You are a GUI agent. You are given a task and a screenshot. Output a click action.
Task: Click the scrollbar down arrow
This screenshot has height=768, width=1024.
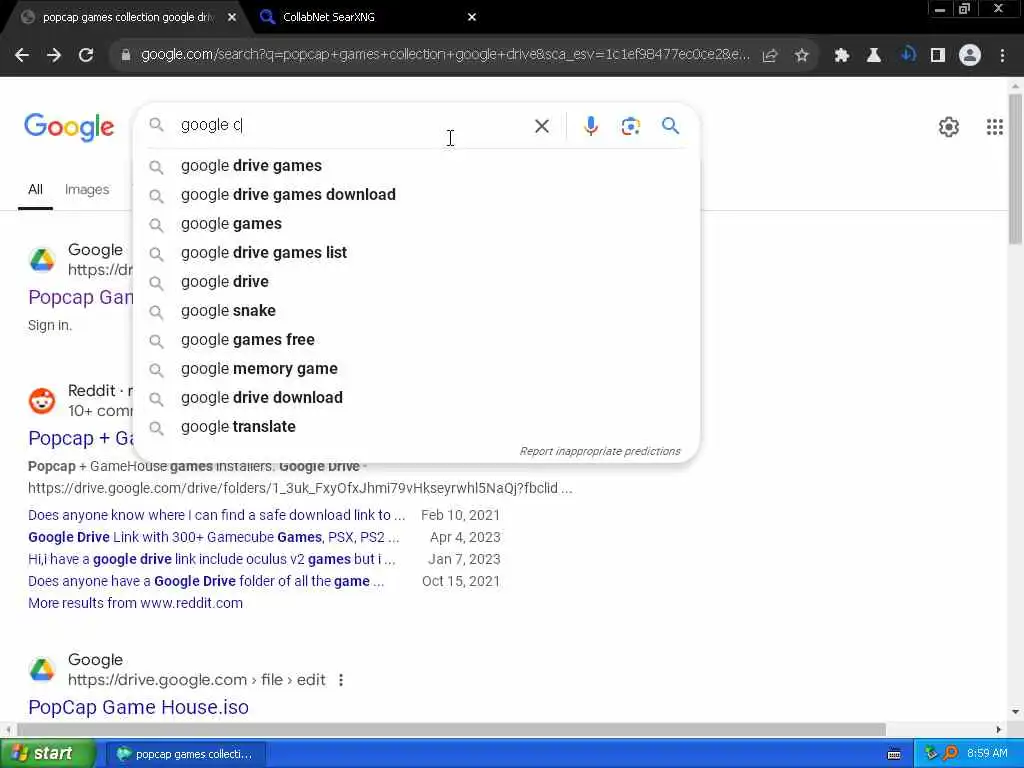pyautogui.click(x=1015, y=712)
